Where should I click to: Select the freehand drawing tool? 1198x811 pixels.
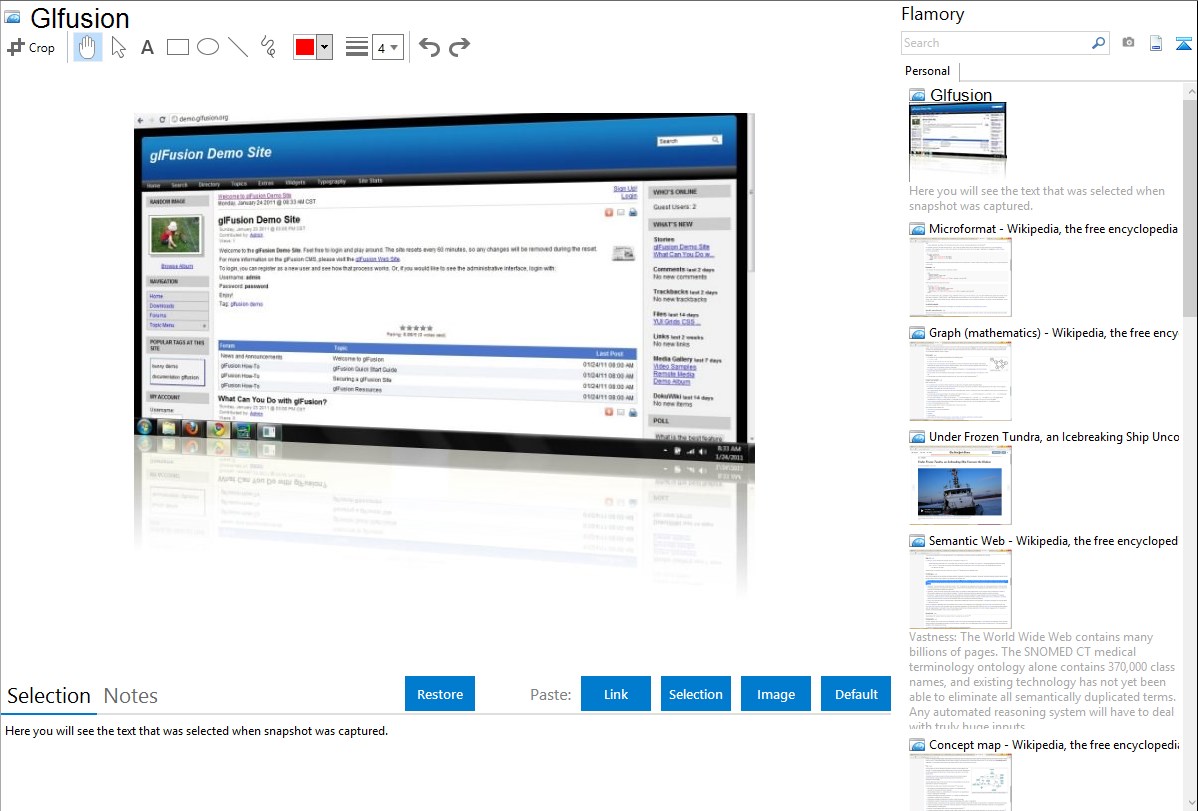coord(268,47)
